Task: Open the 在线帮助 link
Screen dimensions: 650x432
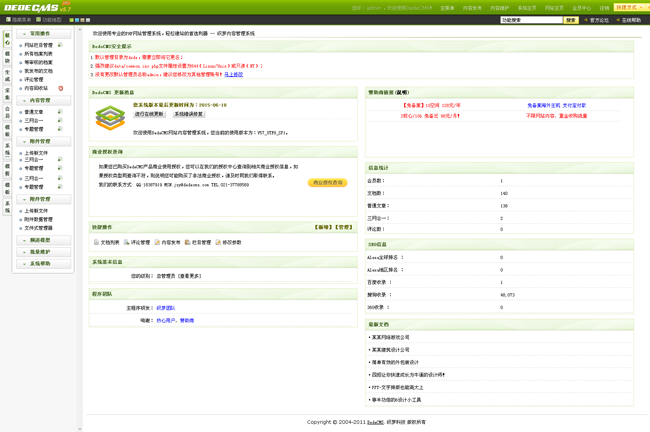Action: [x=631, y=20]
